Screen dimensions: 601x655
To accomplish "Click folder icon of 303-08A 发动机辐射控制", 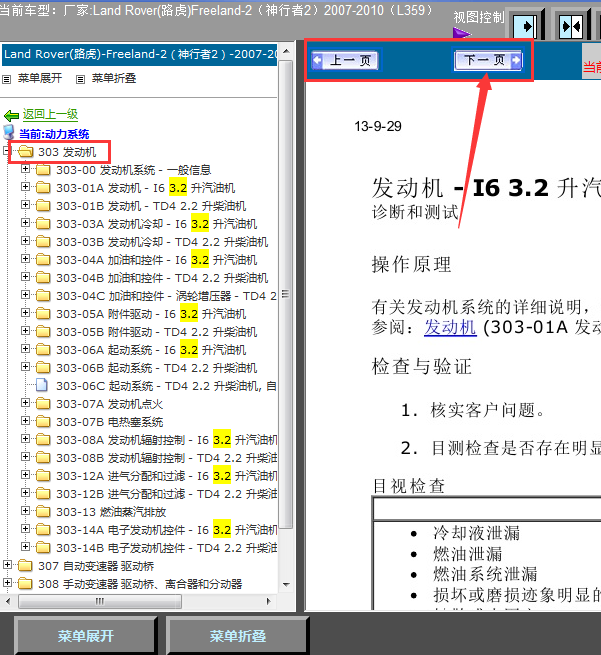I will [43, 439].
